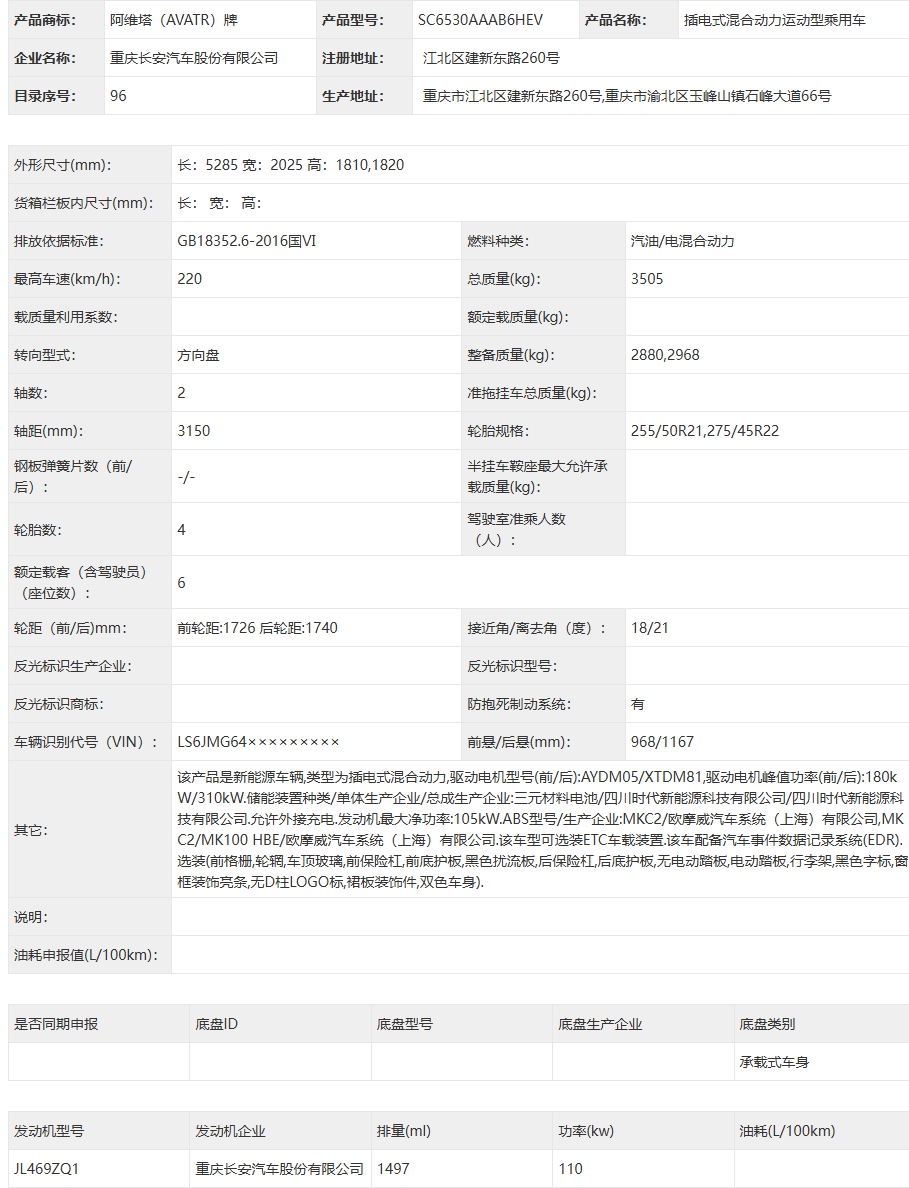The height and width of the screenshot is (1188, 909).
Task: Click chassis type 承载式车身
Action: pyautogui.click(x=774, y=1062)
